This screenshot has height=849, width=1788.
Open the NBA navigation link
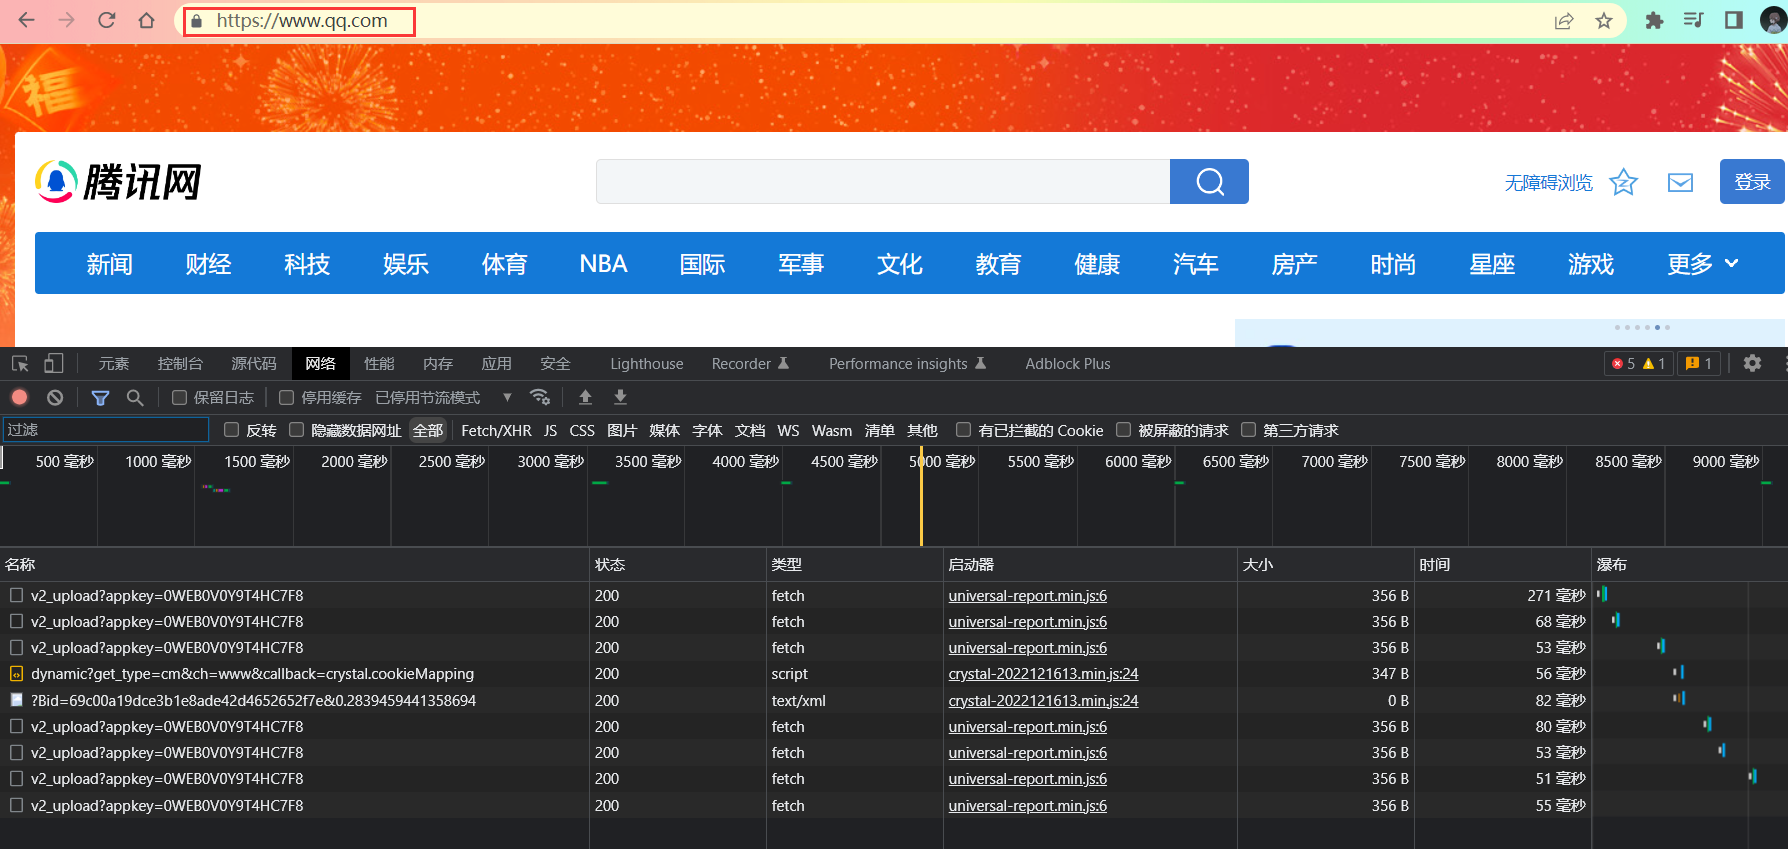[x=603, y=264]
